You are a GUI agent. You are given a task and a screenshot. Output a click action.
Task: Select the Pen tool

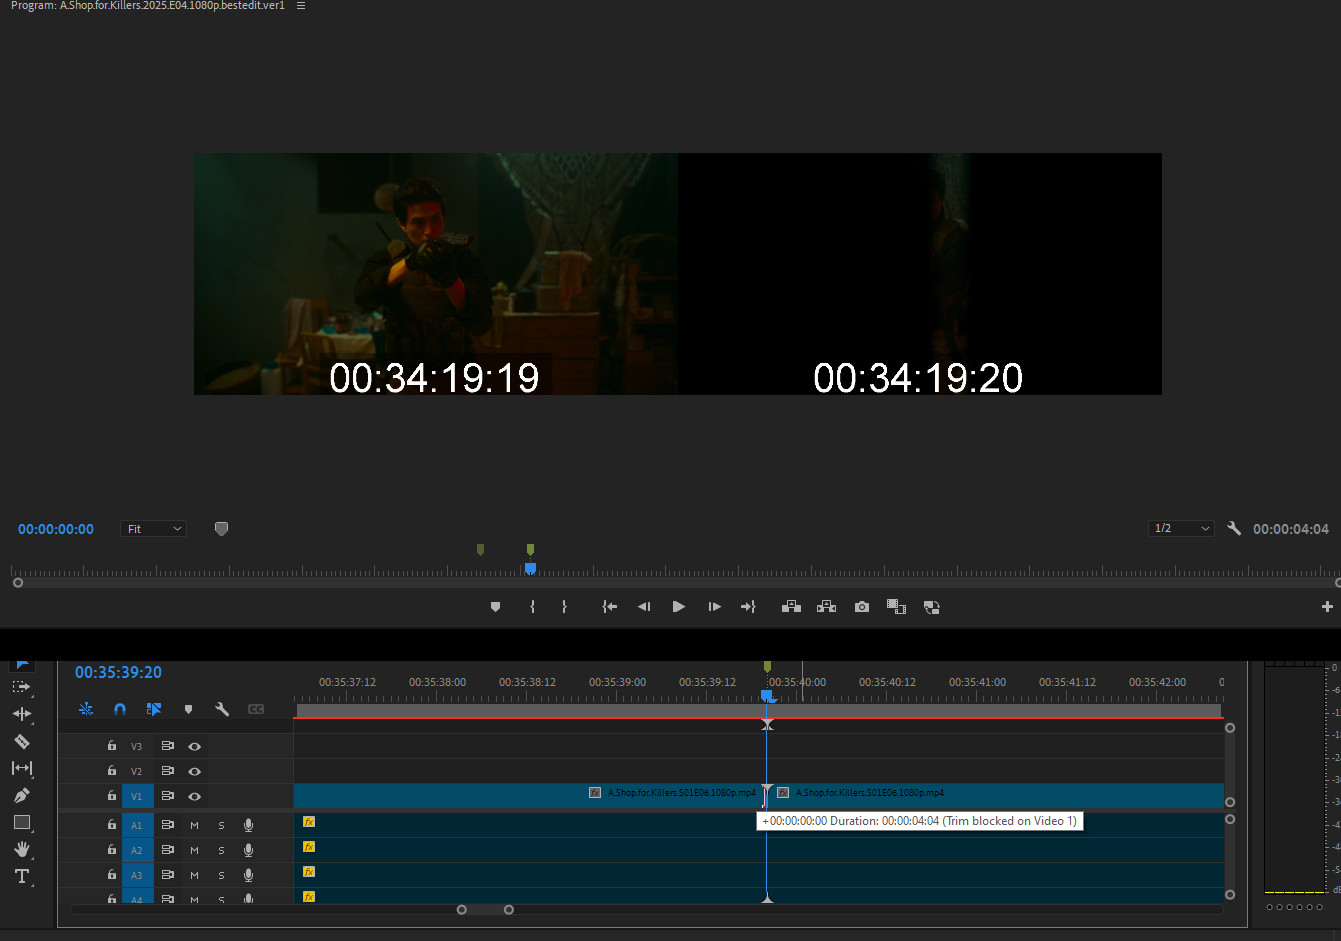(x=21, y=795)
